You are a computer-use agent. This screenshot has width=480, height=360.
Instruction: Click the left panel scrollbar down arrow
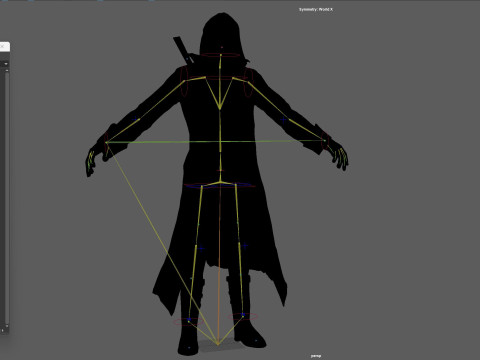click(x=6, y=325)
